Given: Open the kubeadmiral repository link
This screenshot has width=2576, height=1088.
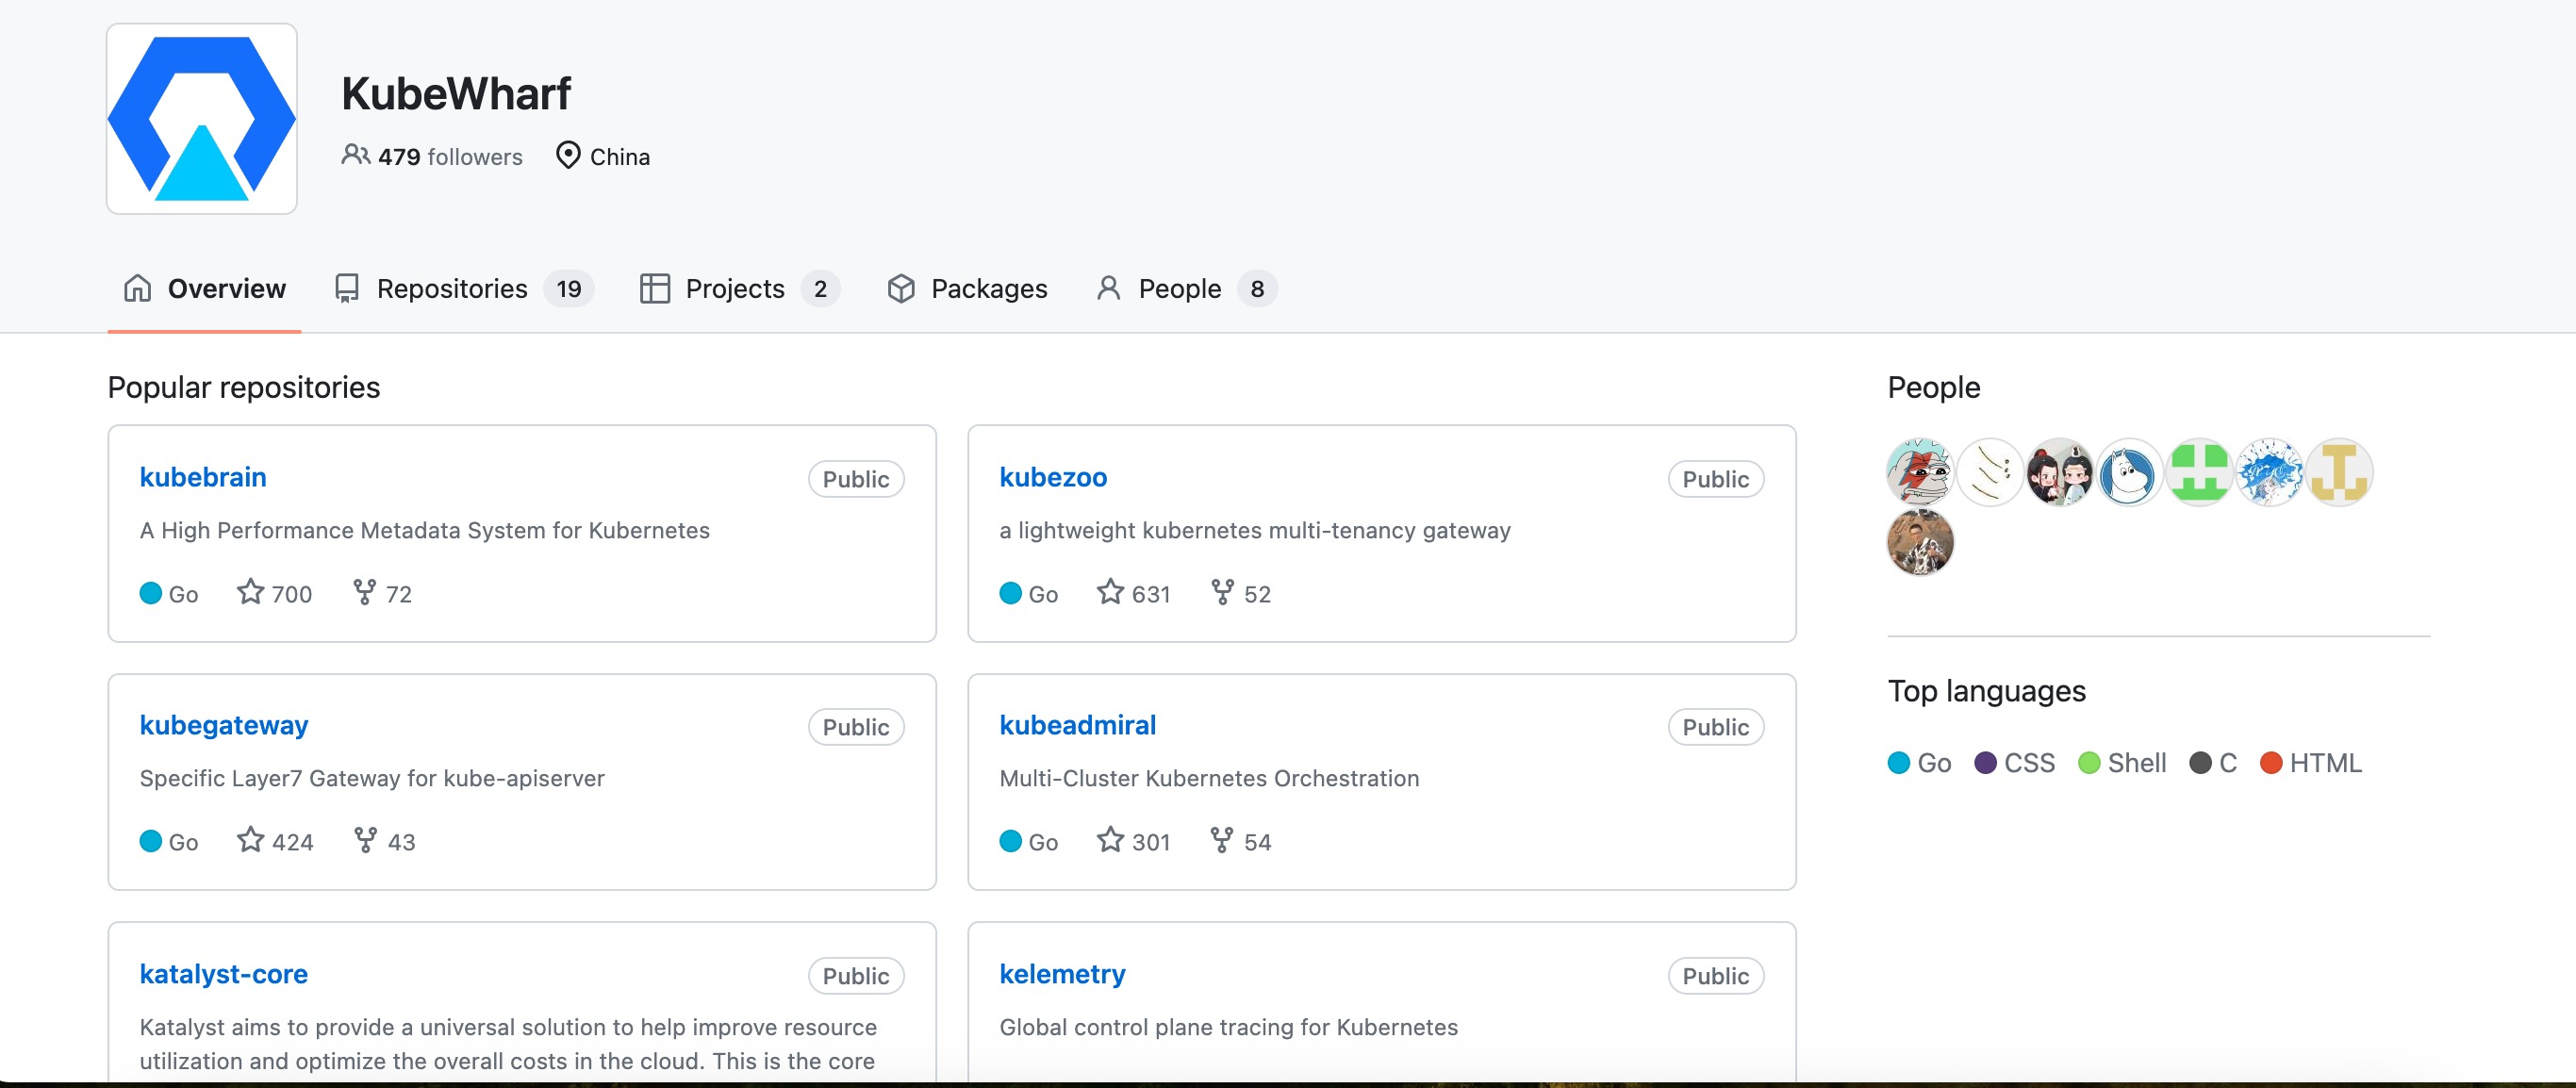Looking at the screenshot, I should pos(1077,725).
